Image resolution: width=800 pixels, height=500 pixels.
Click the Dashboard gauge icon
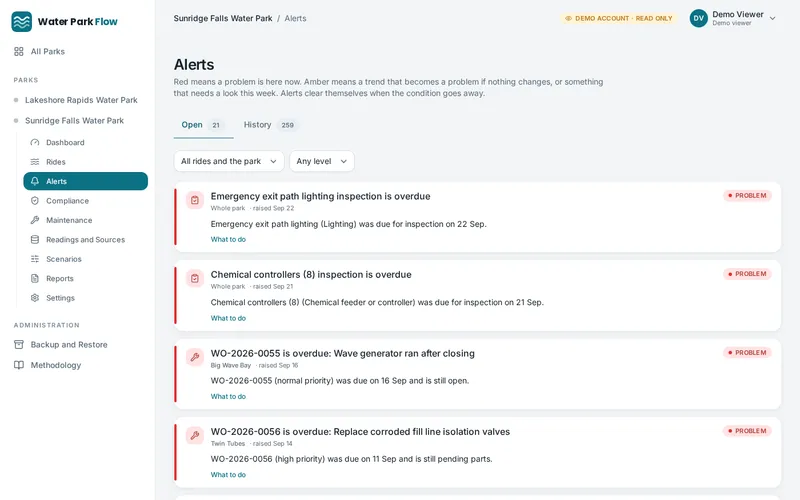pyautogui.click(x=35, y=142)
